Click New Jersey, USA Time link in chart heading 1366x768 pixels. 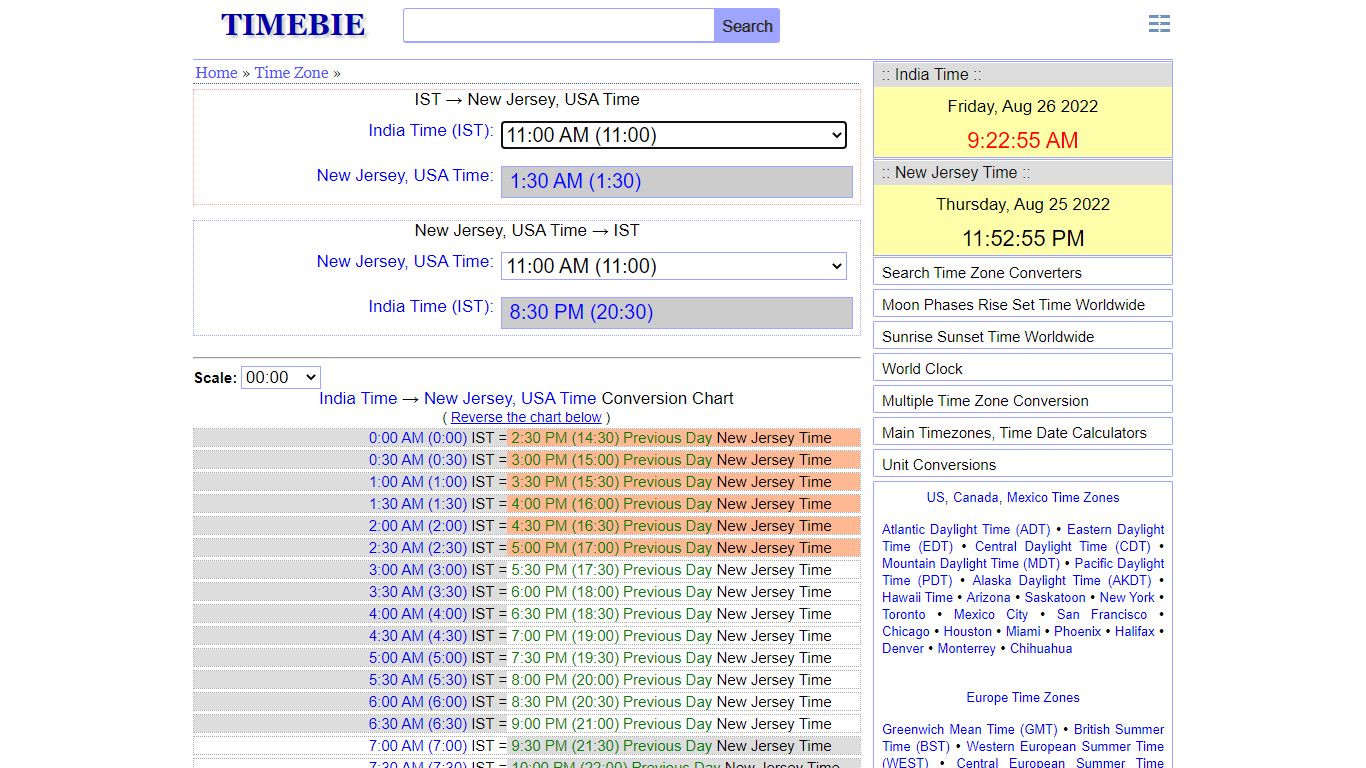click(510, 398)
